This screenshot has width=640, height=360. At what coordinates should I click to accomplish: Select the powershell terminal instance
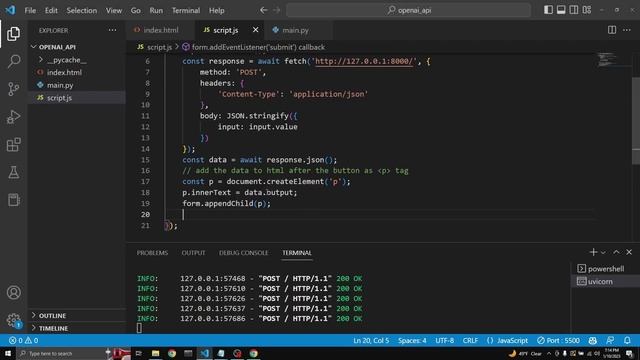[605, 269]
